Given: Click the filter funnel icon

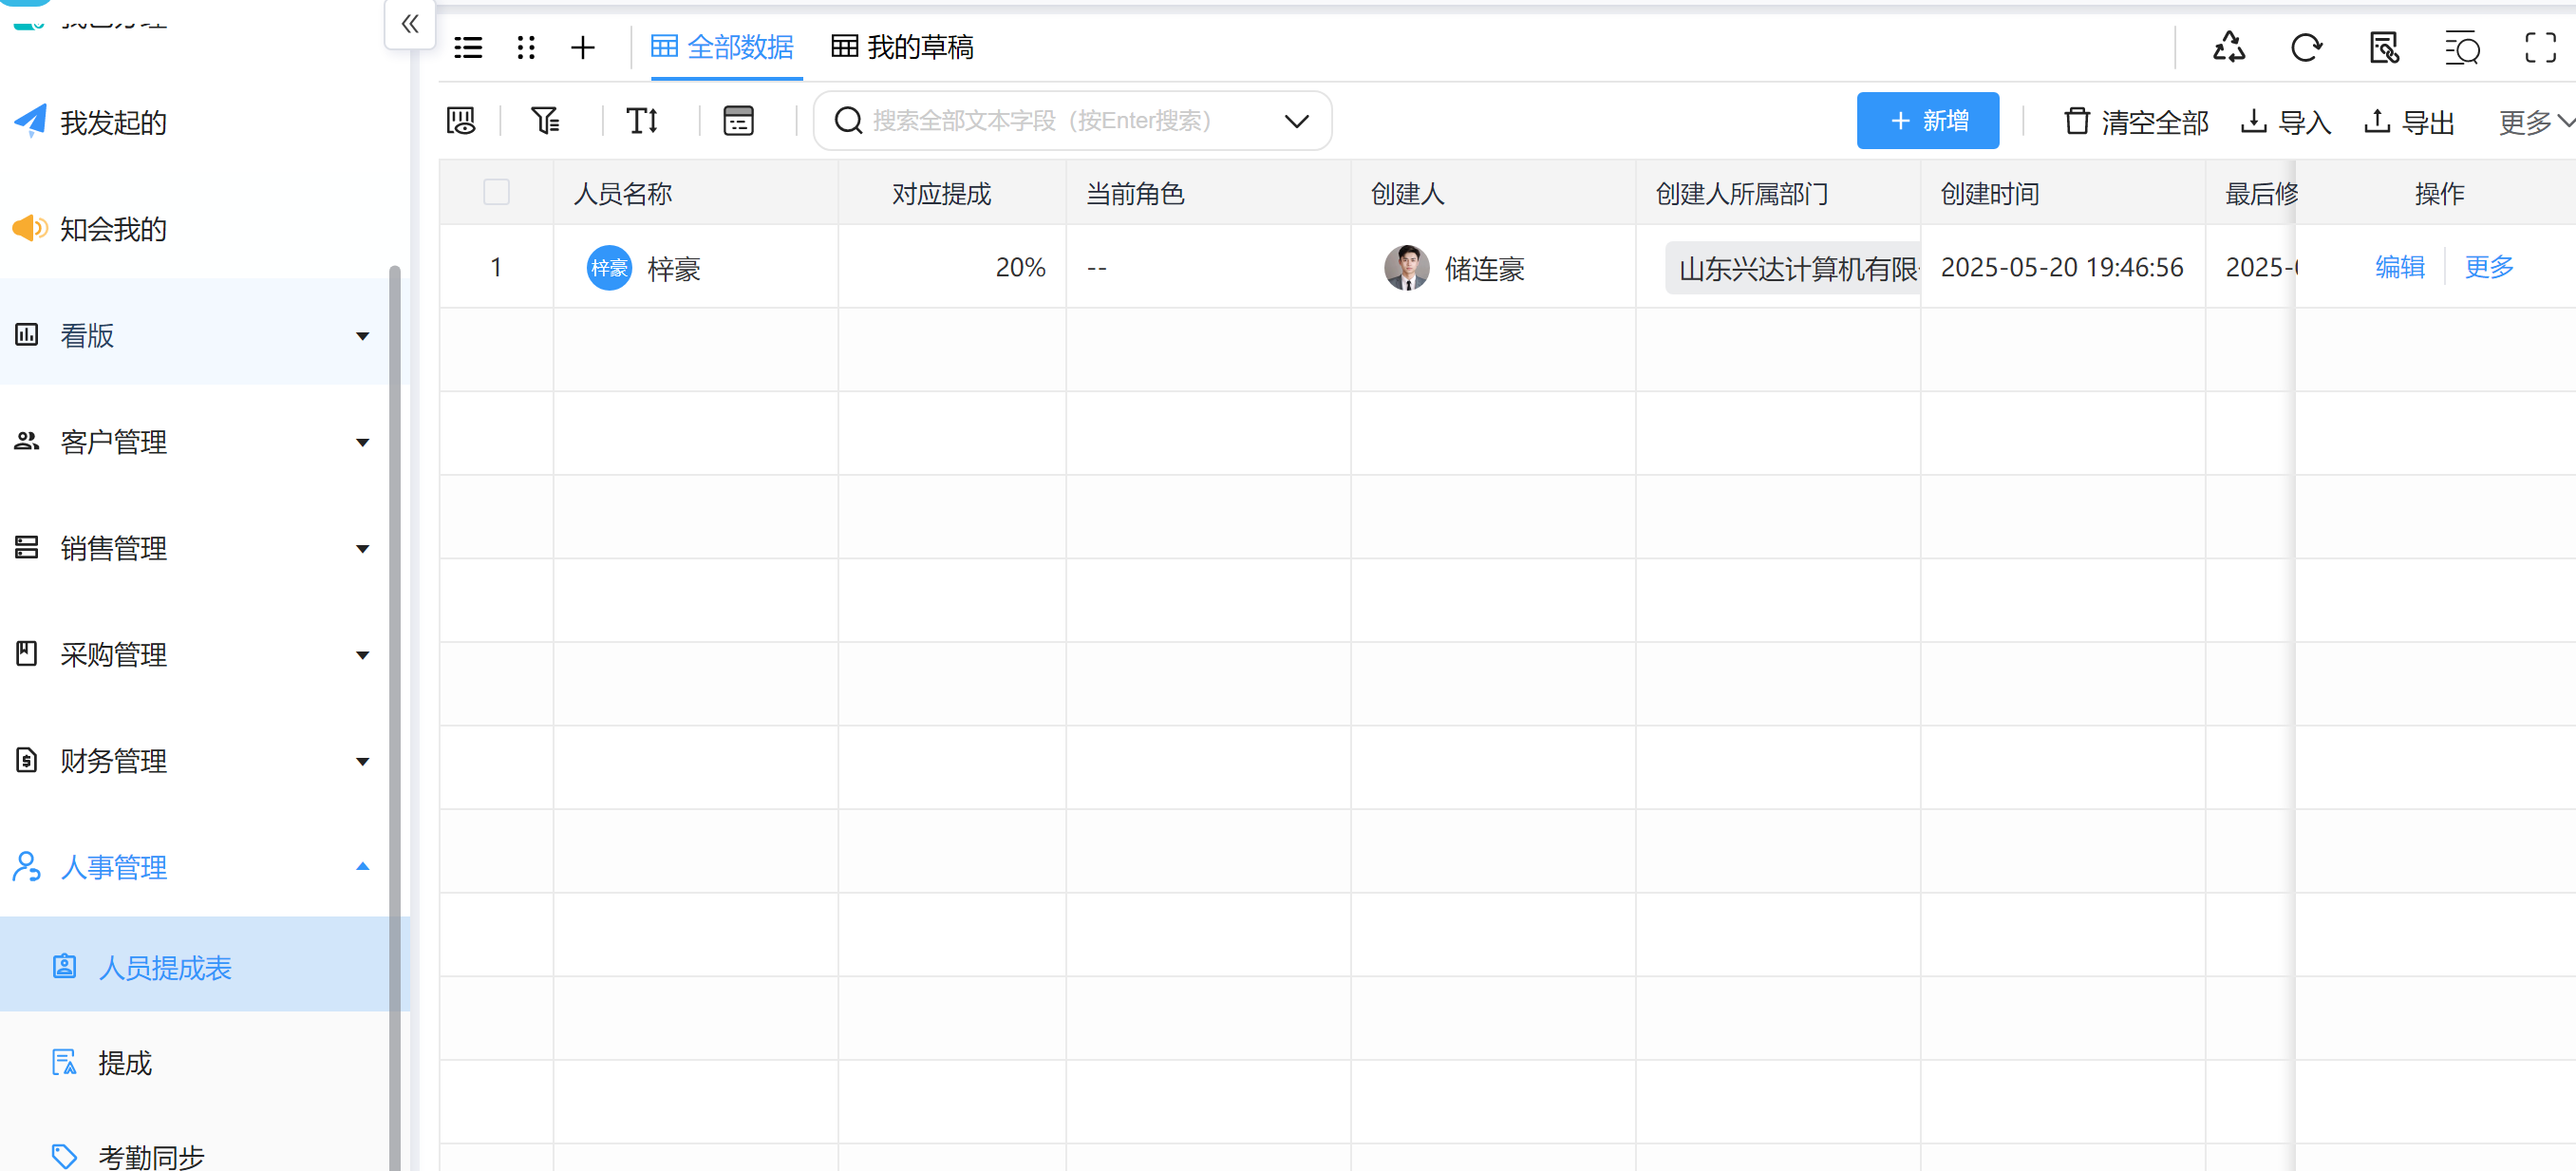Looking at the screenshot, I should pyautogui.click(x=545, y=121).
